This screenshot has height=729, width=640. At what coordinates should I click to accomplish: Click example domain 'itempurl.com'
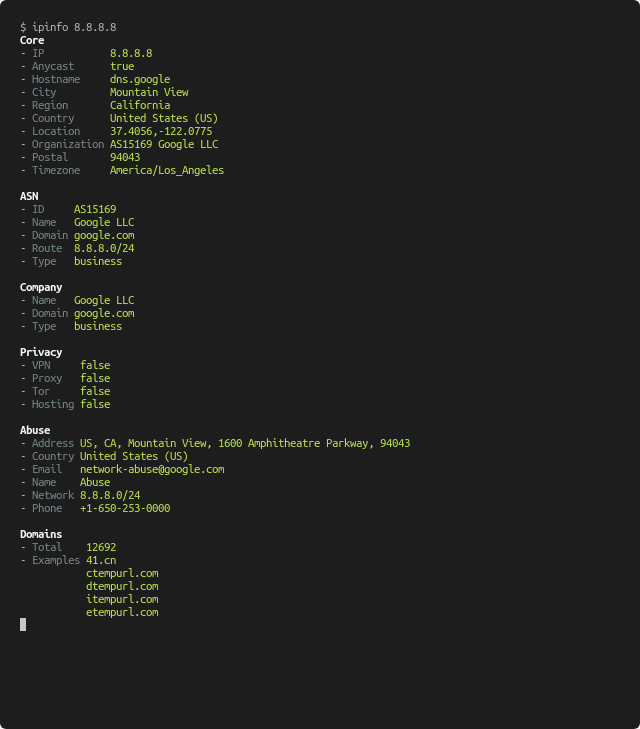[122, 600]
